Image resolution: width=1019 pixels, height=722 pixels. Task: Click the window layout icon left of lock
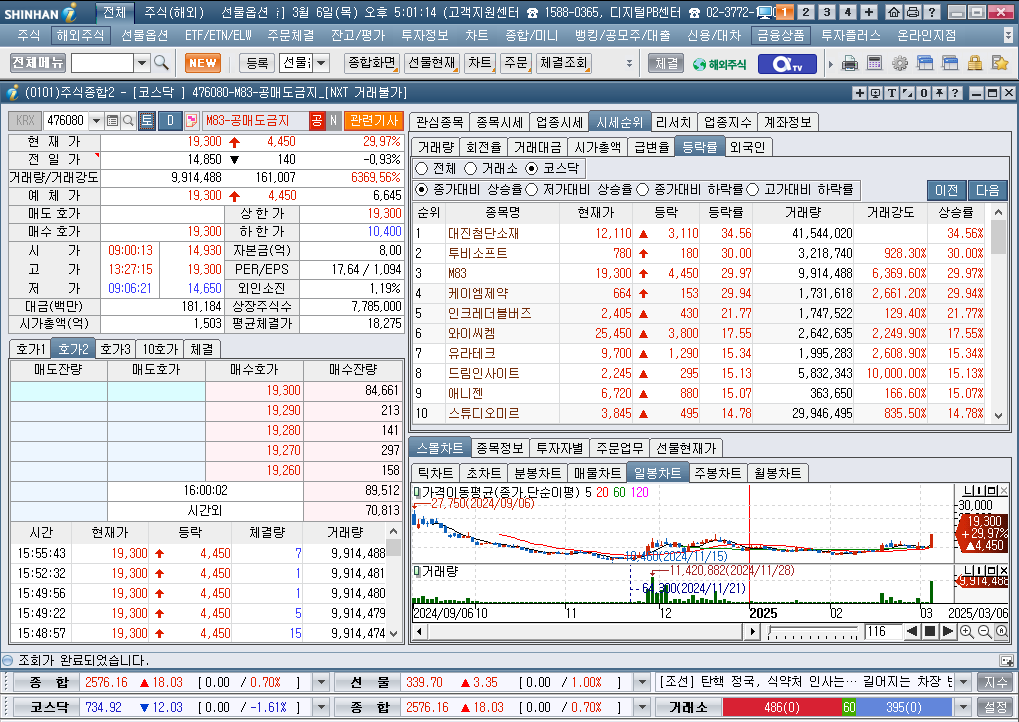click(950, 63)
